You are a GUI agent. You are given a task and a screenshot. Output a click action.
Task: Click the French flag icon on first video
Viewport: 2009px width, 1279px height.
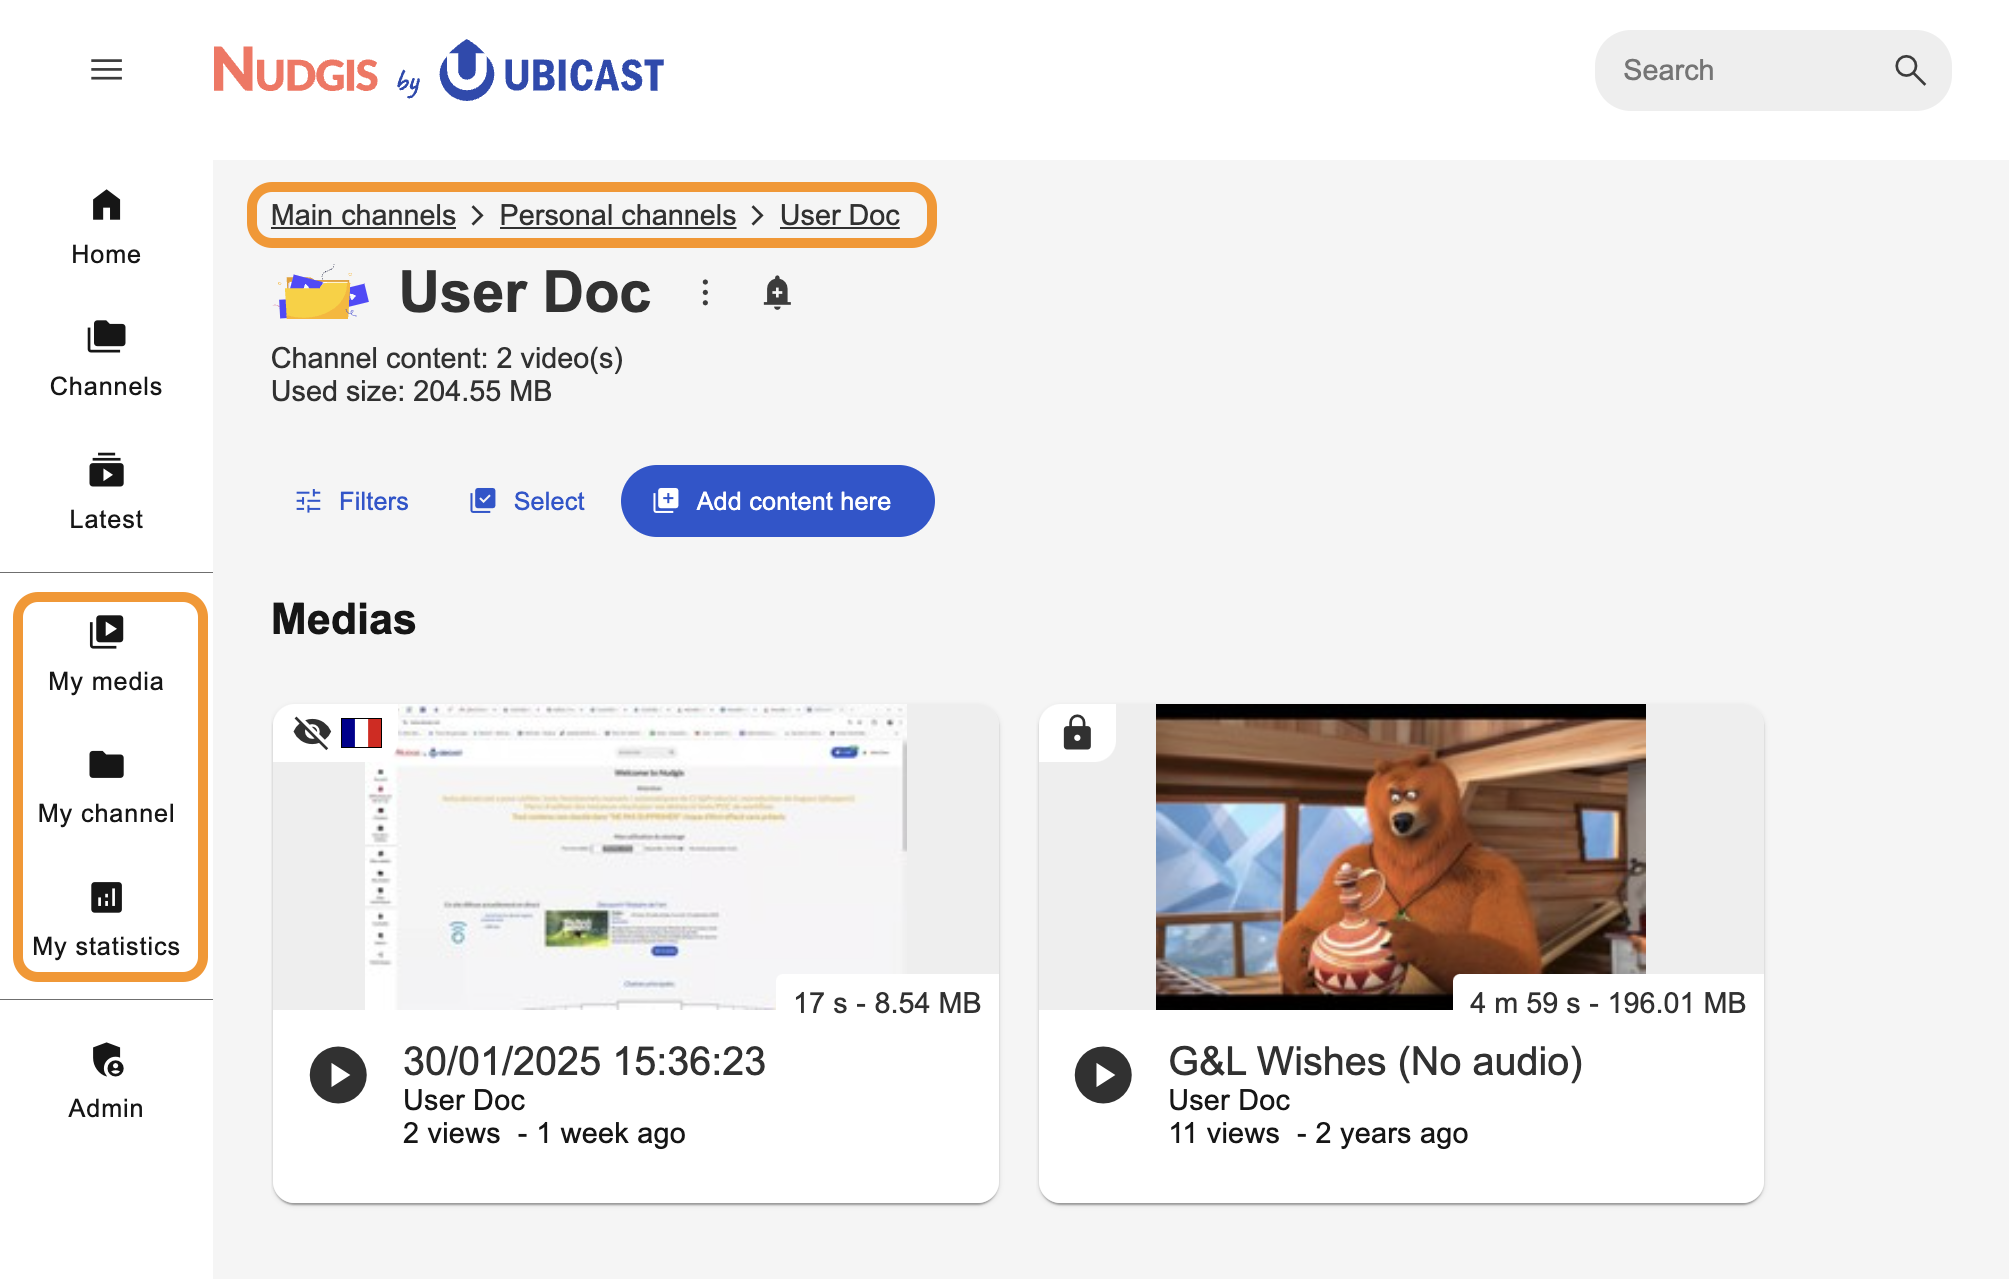click(x=361, y=733)
